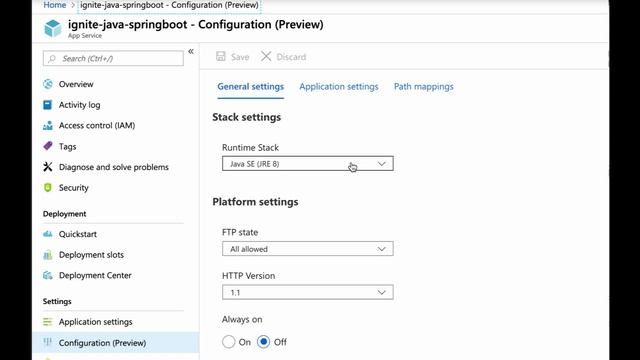
Task: Click the green Security shield icon
Action: [48, 188]
